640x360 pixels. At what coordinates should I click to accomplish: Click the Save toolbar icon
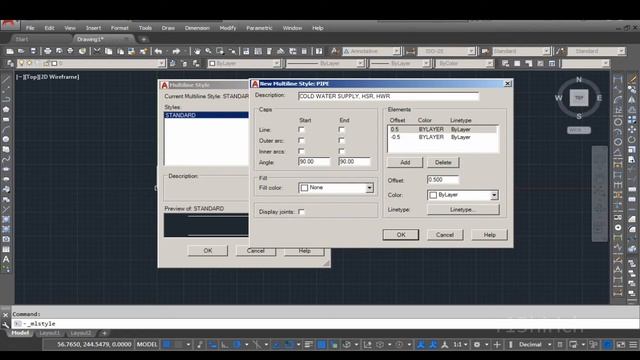[x=33, y=51]
